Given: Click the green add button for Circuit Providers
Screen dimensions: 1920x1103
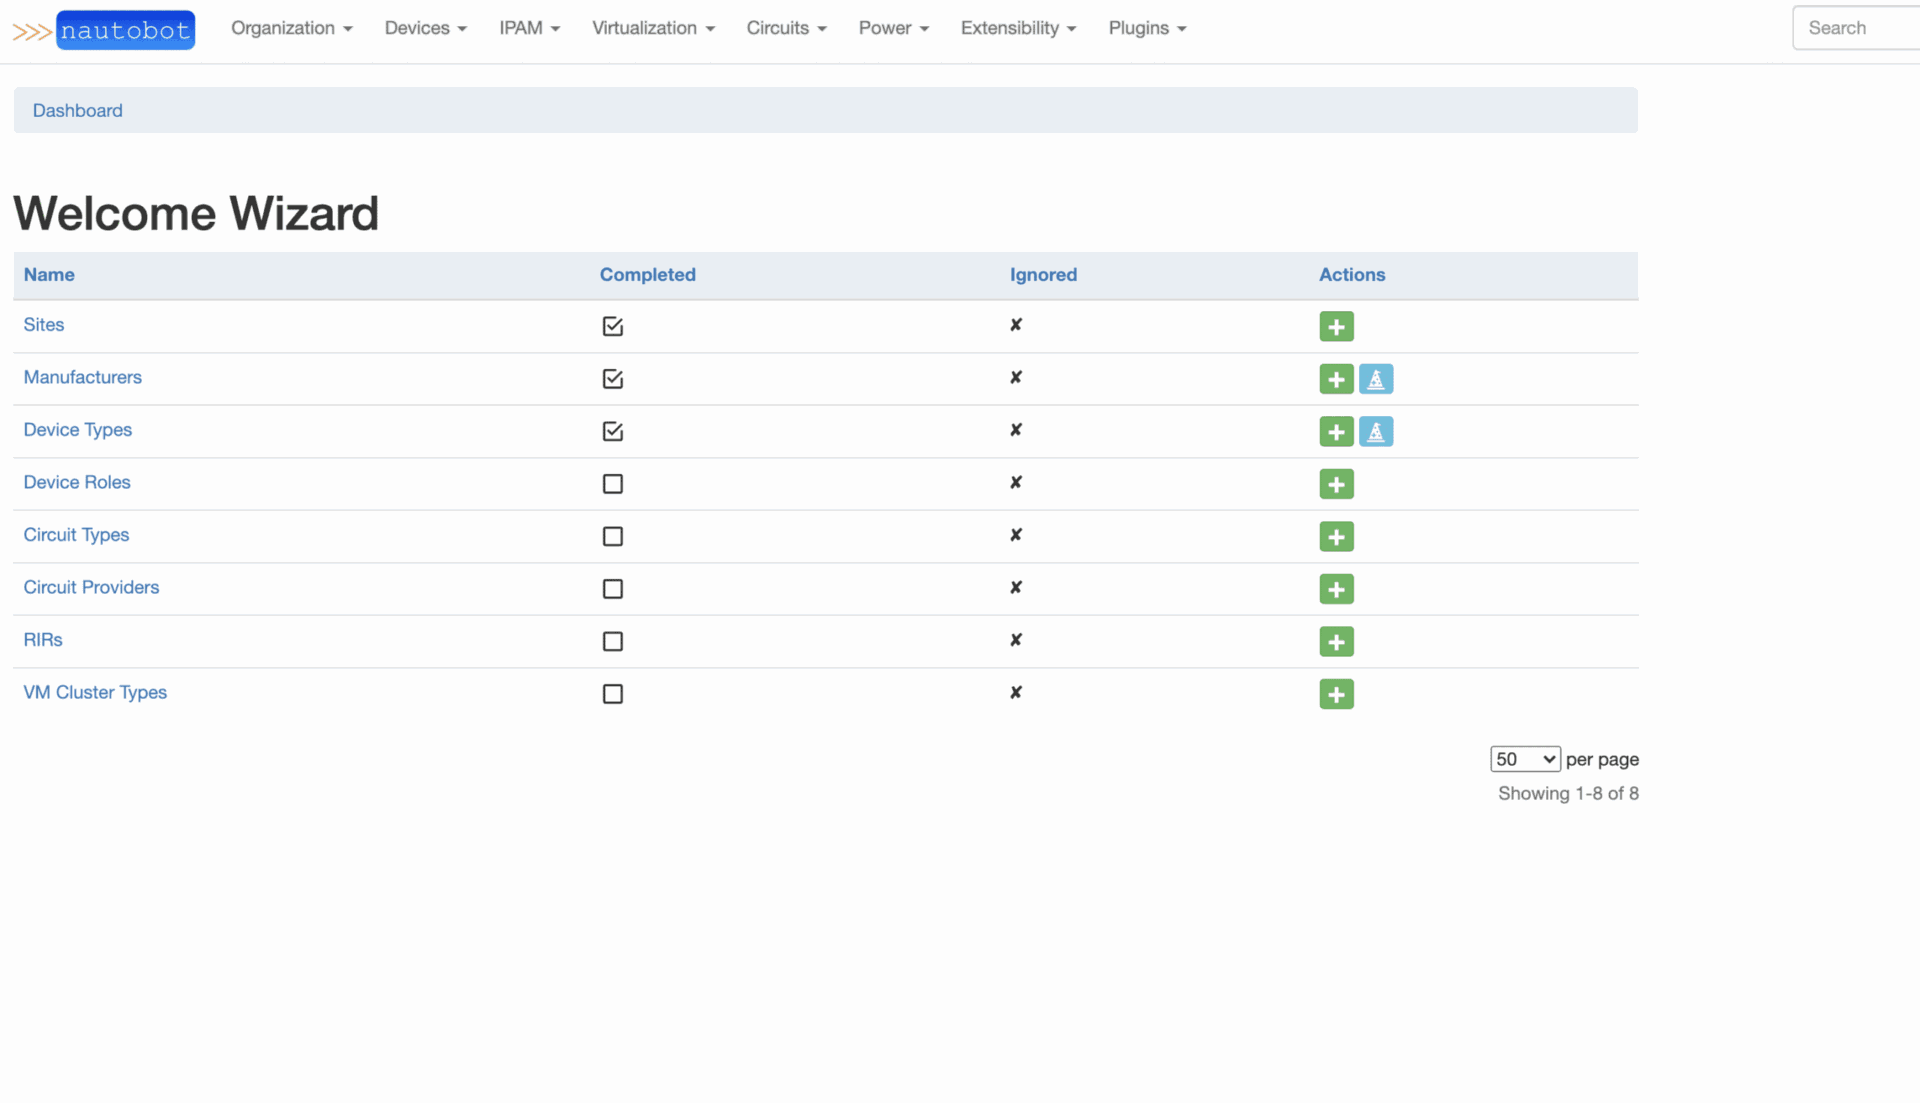Looking at the screenshot, I should tap(1336, 589).
